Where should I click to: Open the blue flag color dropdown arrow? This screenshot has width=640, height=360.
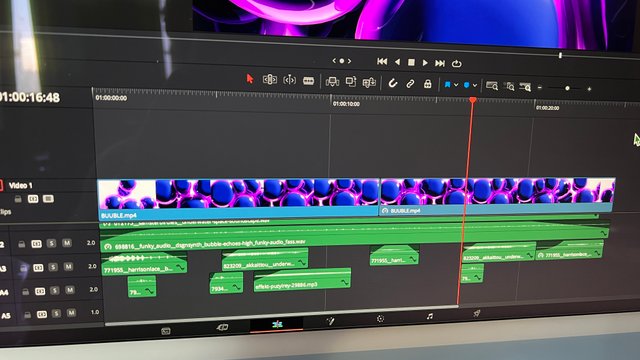point(456,85)
